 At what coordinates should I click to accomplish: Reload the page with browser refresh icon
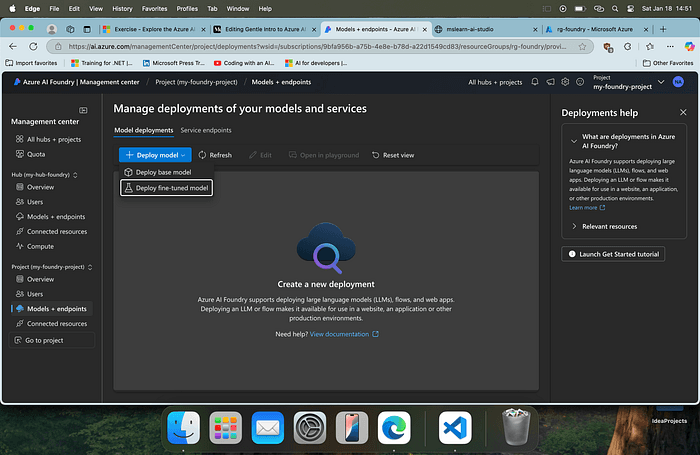(x=33, y=46)
